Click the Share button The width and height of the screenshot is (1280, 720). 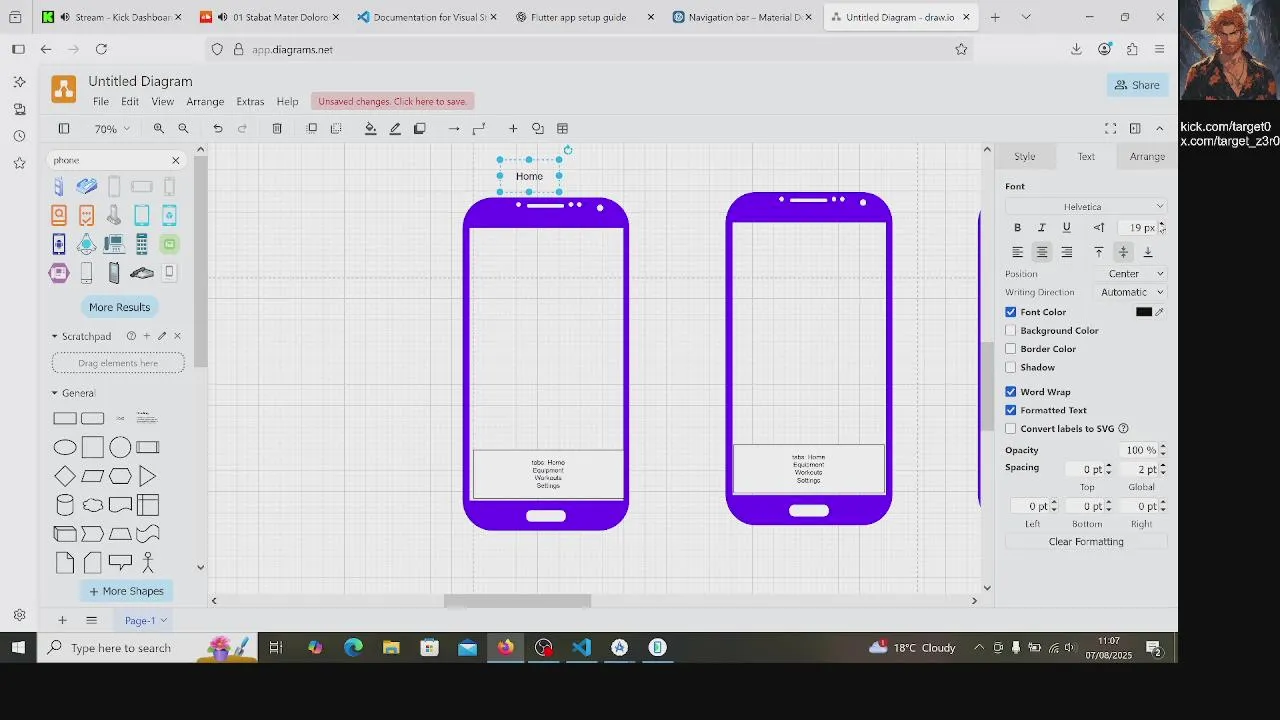(x=1138, y=85)
